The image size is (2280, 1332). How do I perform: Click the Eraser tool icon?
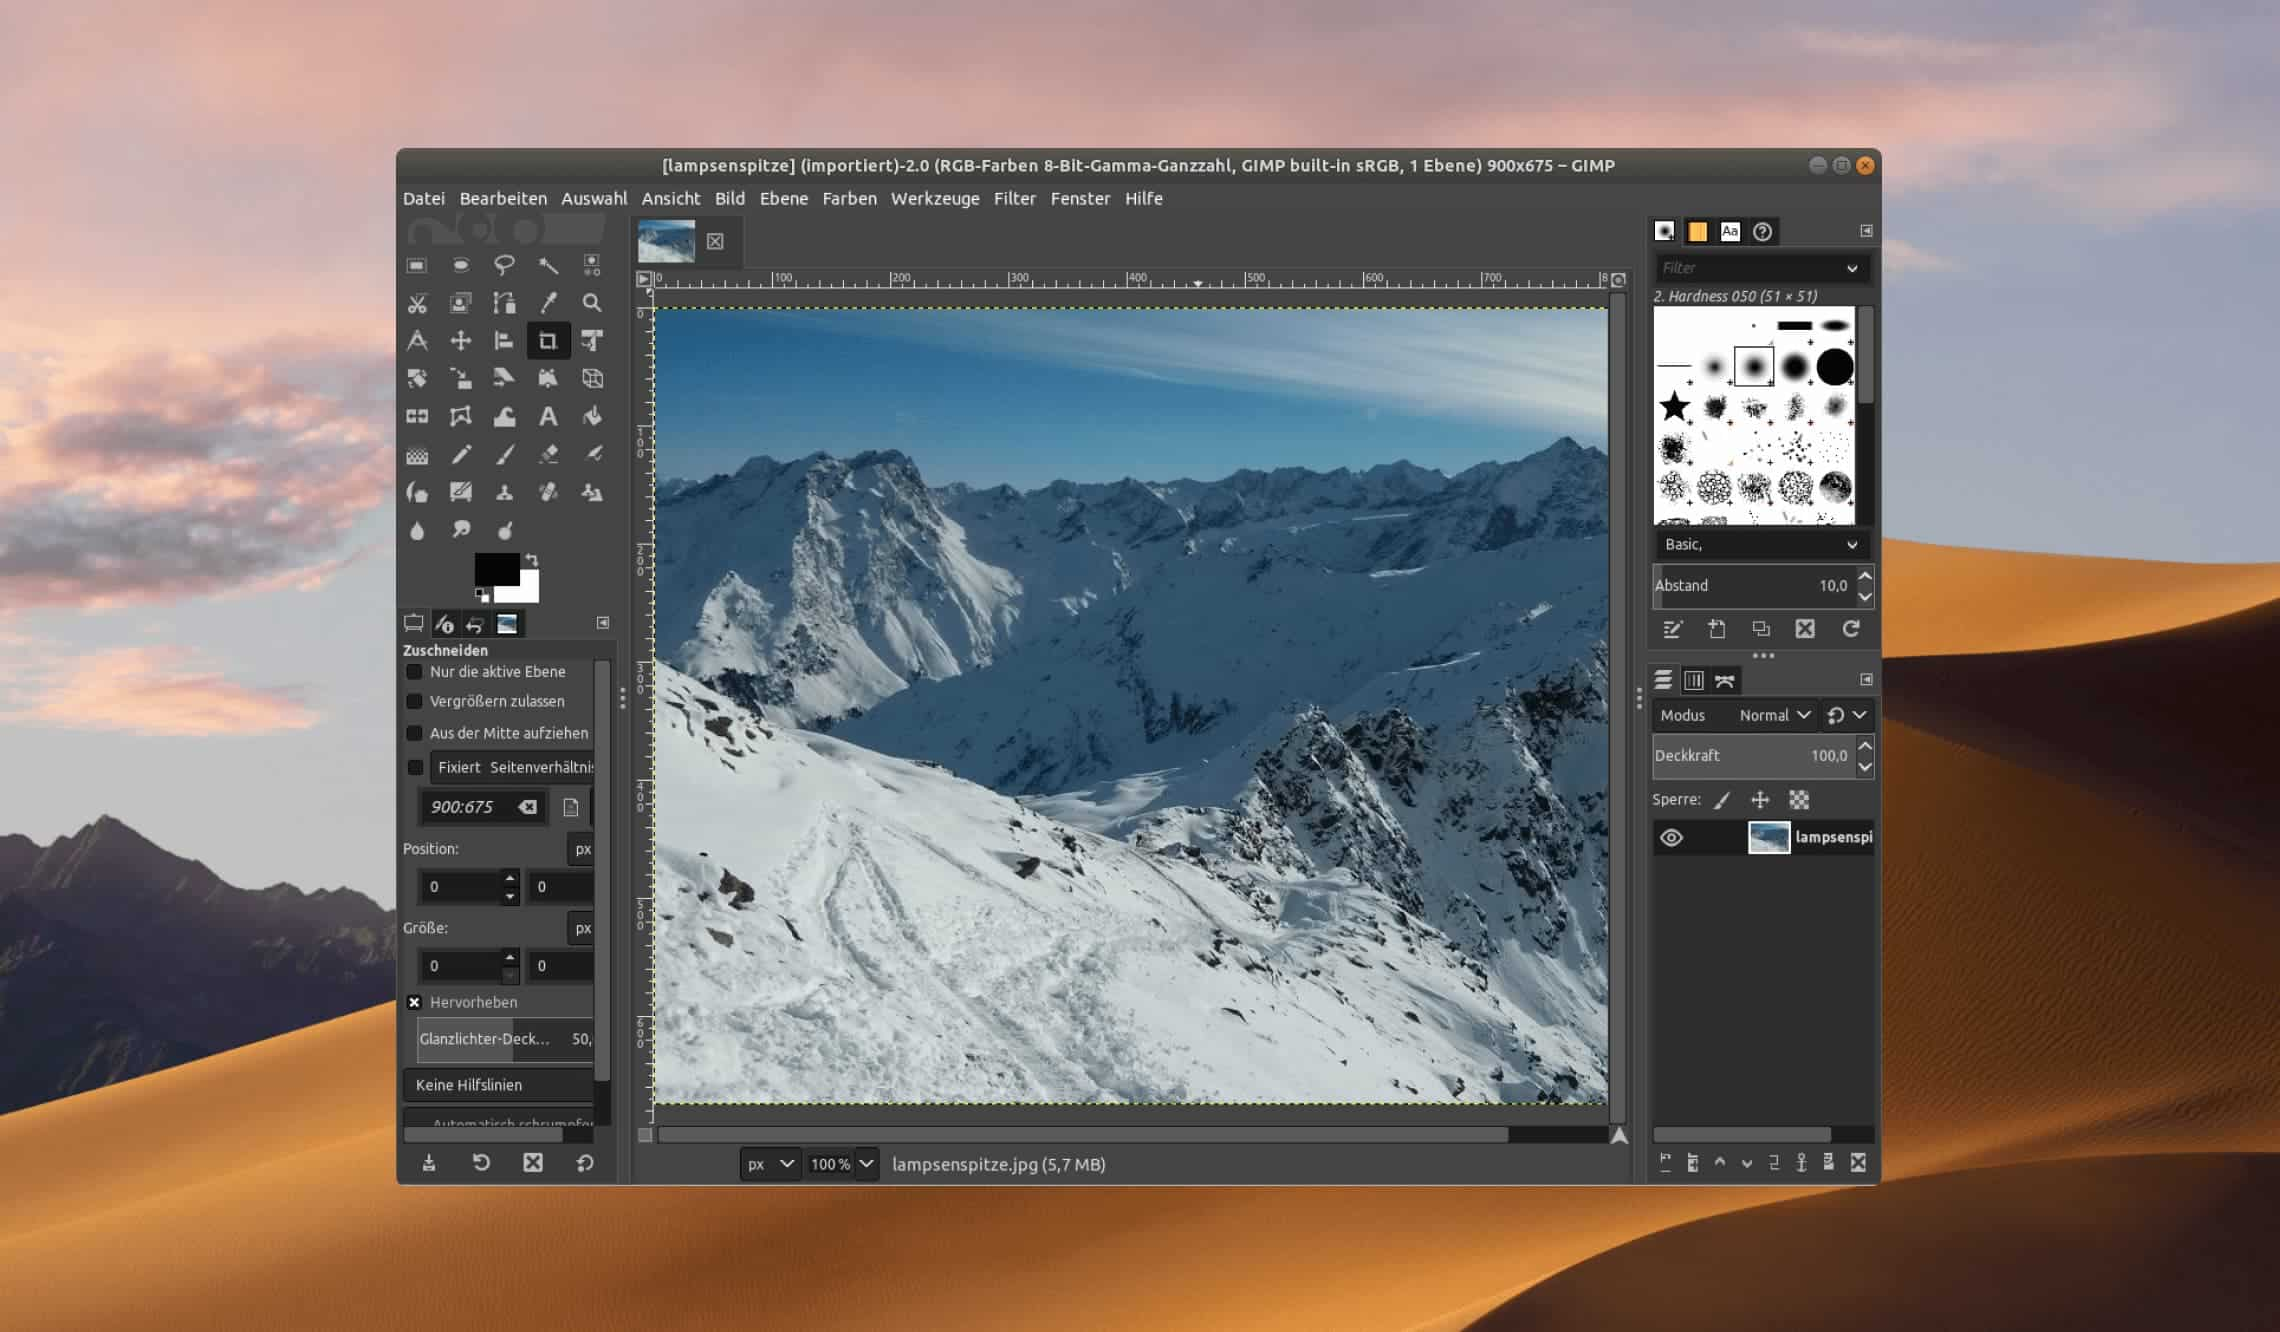[x=547, y=454]
